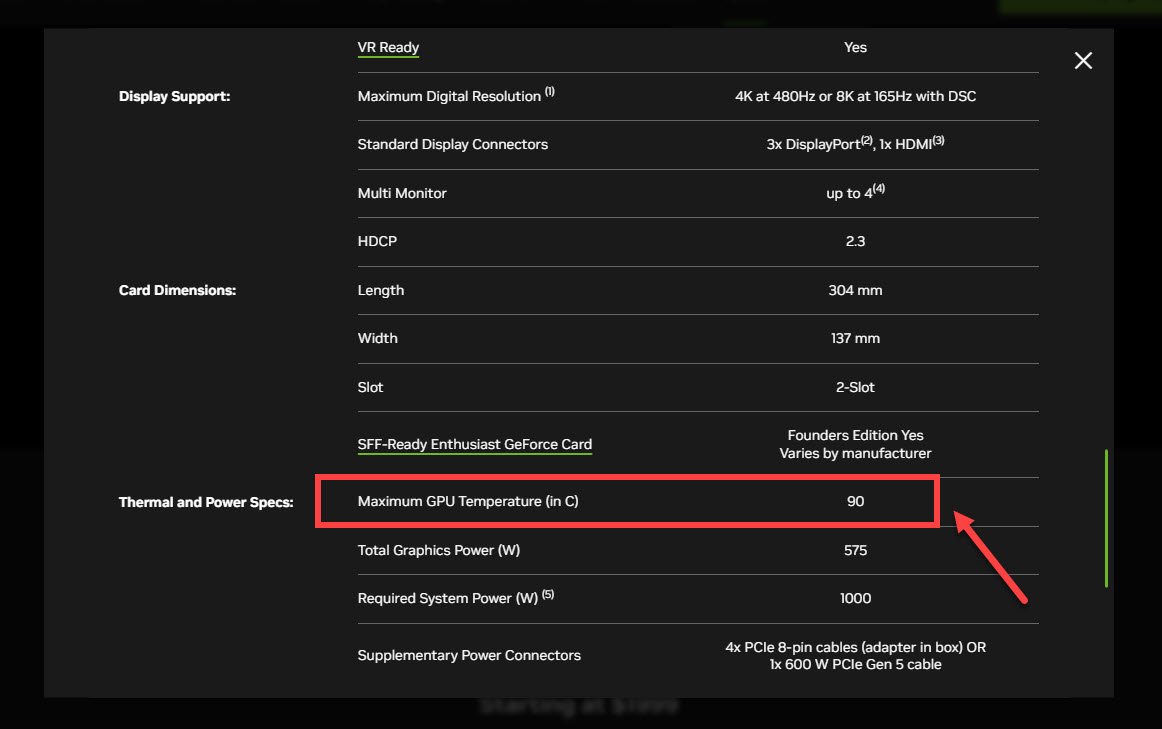Select the Display Support section heading

tap(174, 96)
